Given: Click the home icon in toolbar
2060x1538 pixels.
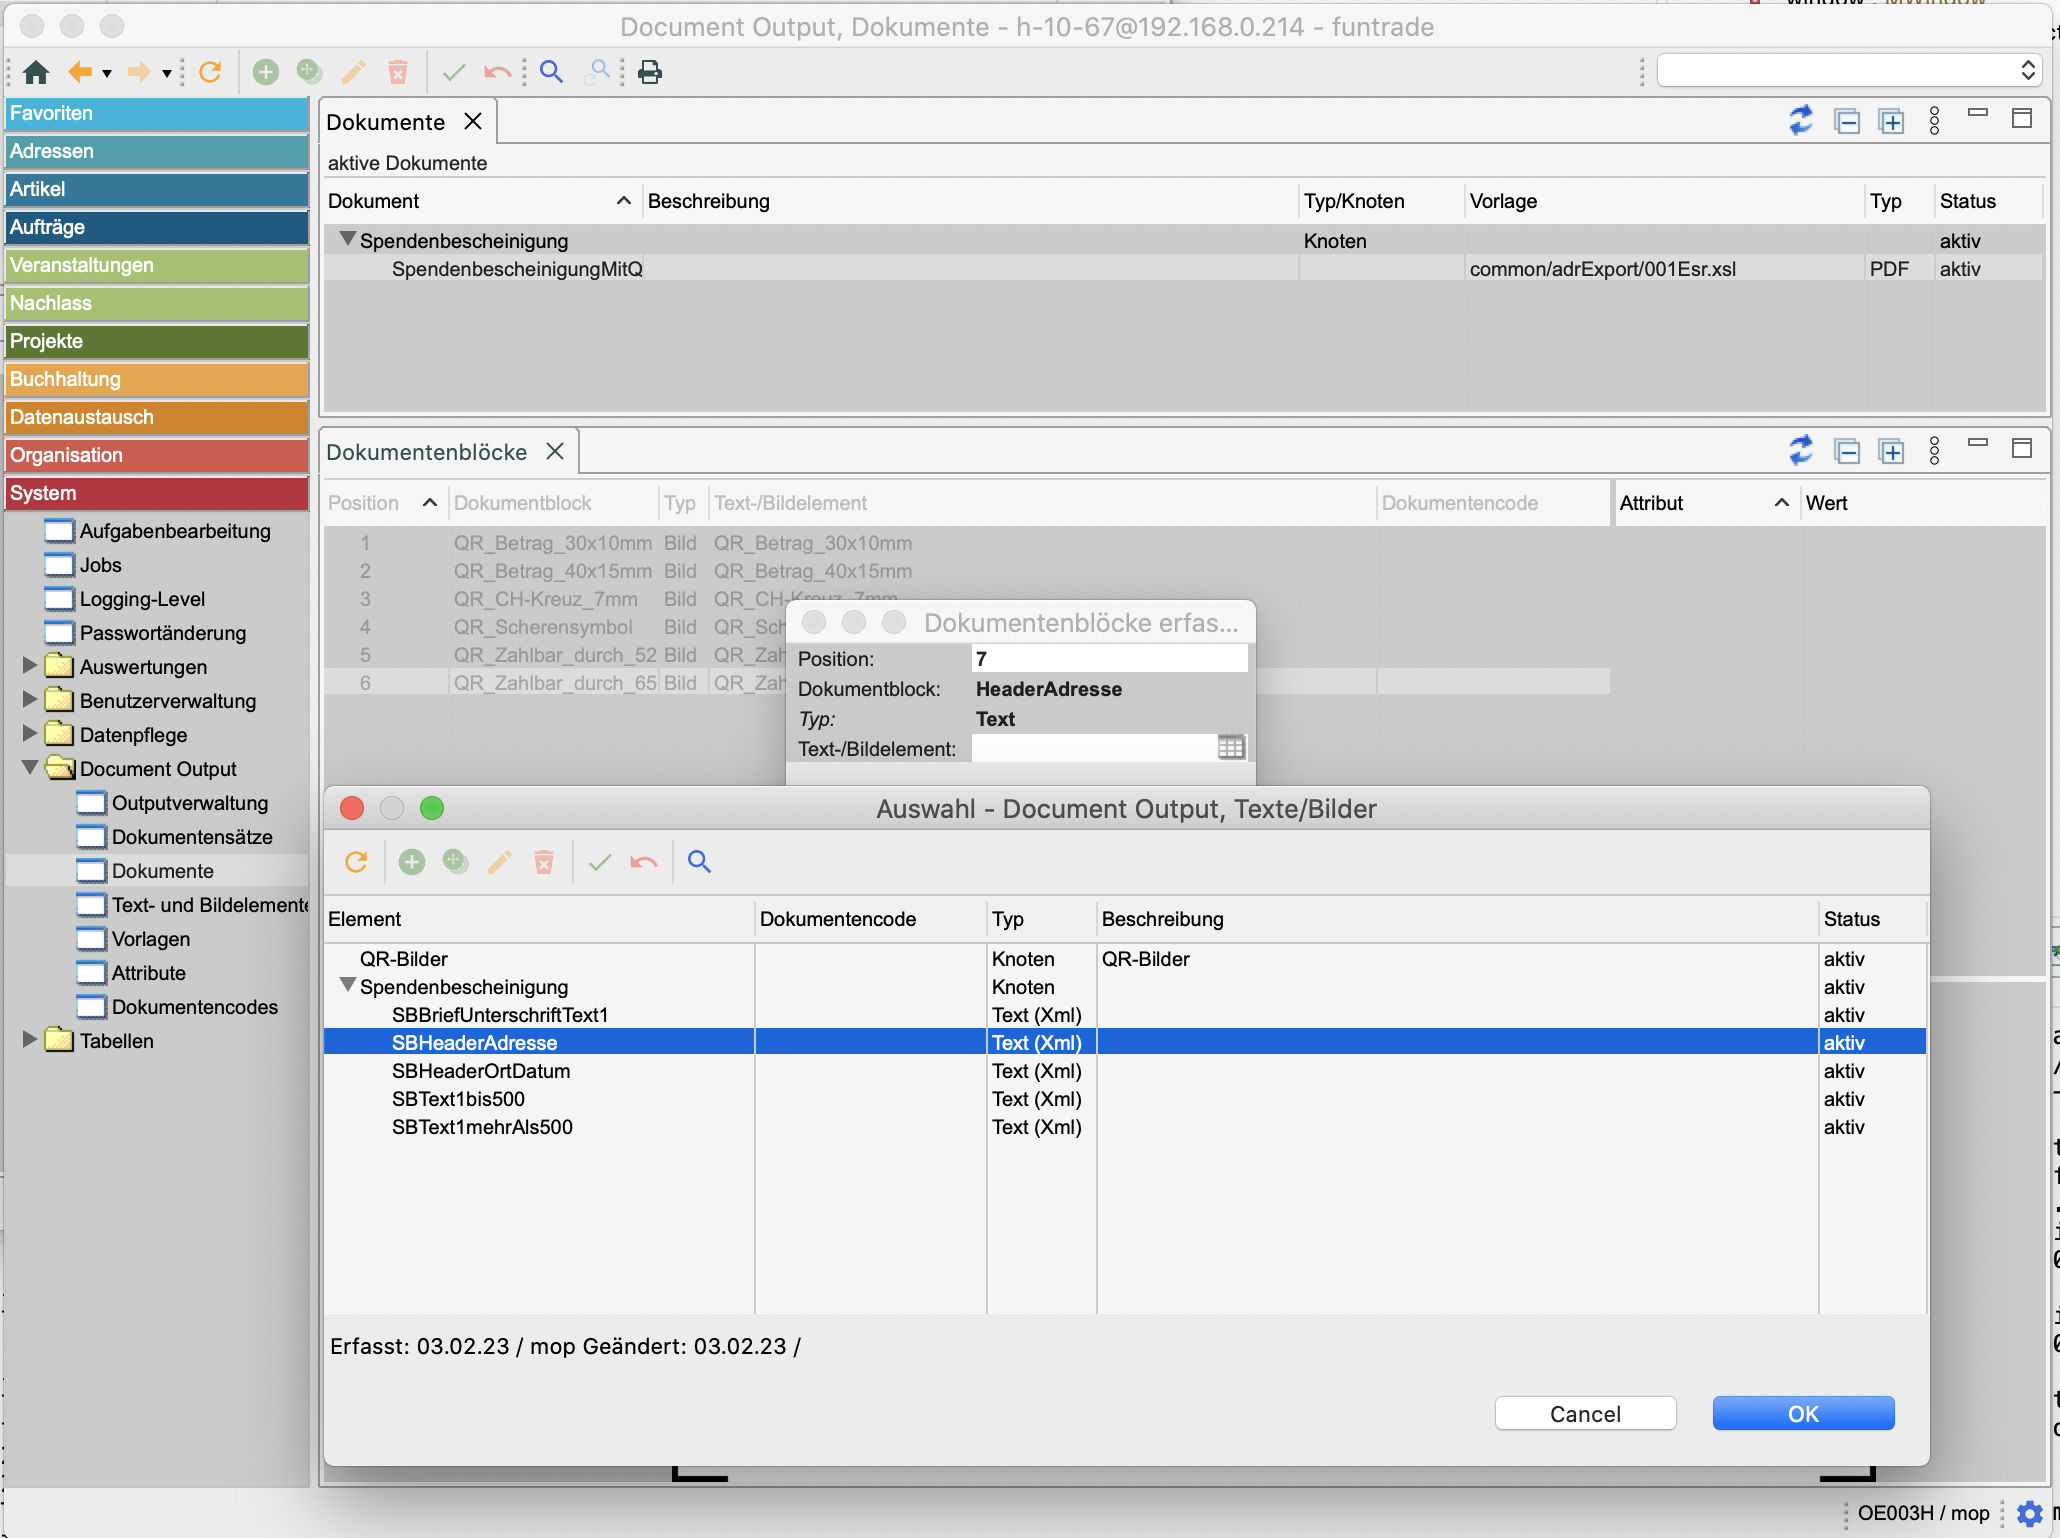Looking at the screenshot, I should [x=36, y=72].
